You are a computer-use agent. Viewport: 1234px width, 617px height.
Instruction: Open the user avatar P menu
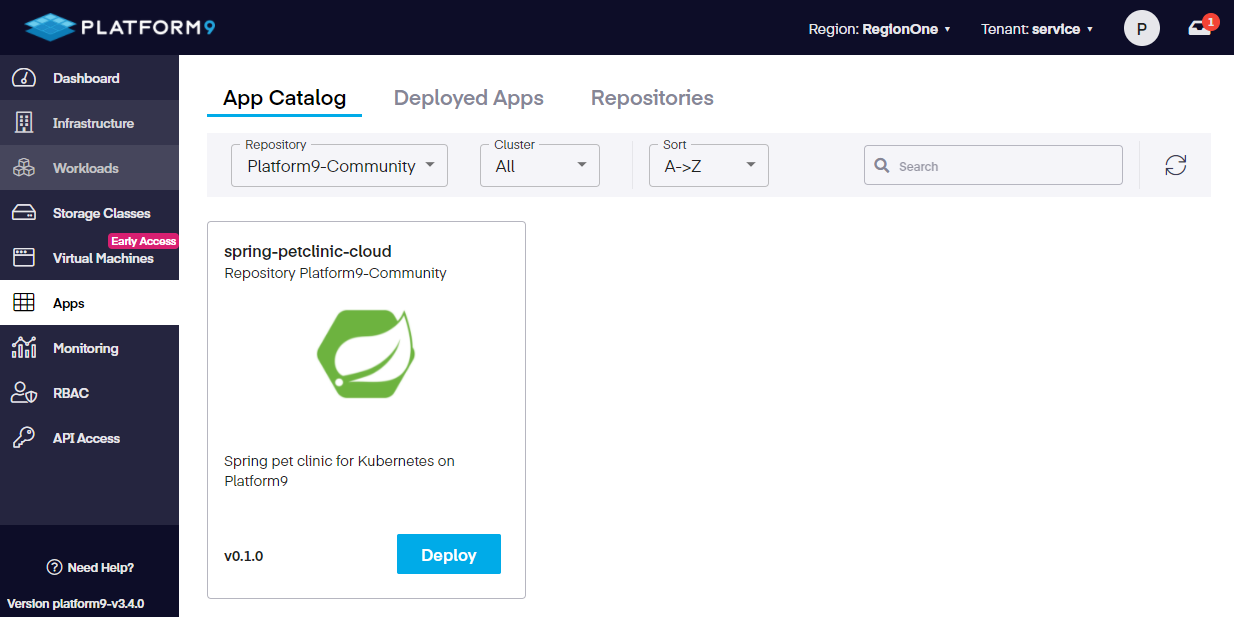tap(1142, 28)
